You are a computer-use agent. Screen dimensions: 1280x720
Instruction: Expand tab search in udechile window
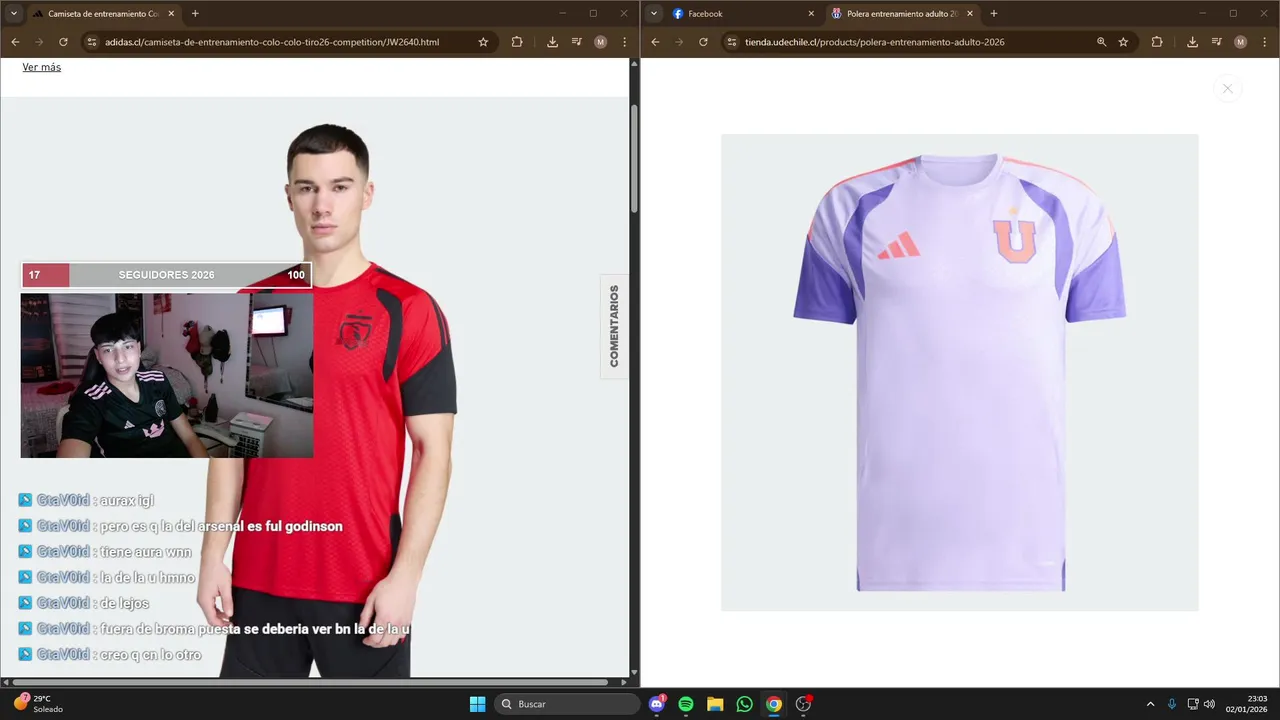click(x=654, y=14)
